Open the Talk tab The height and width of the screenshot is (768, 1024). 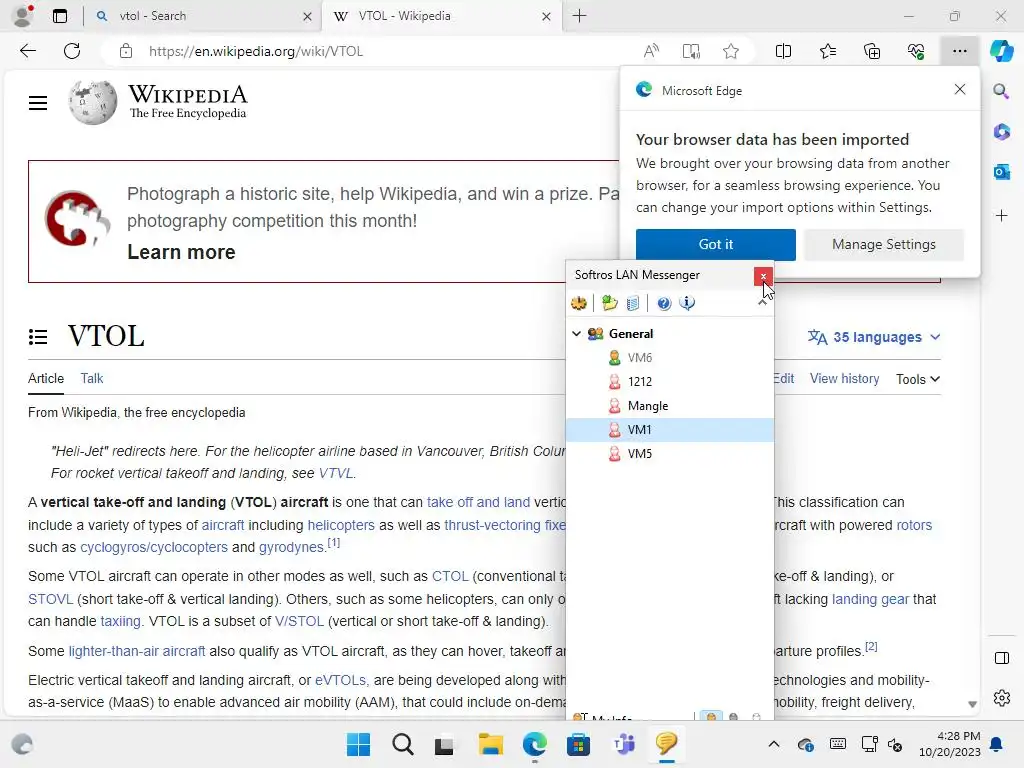coord(91,379)
